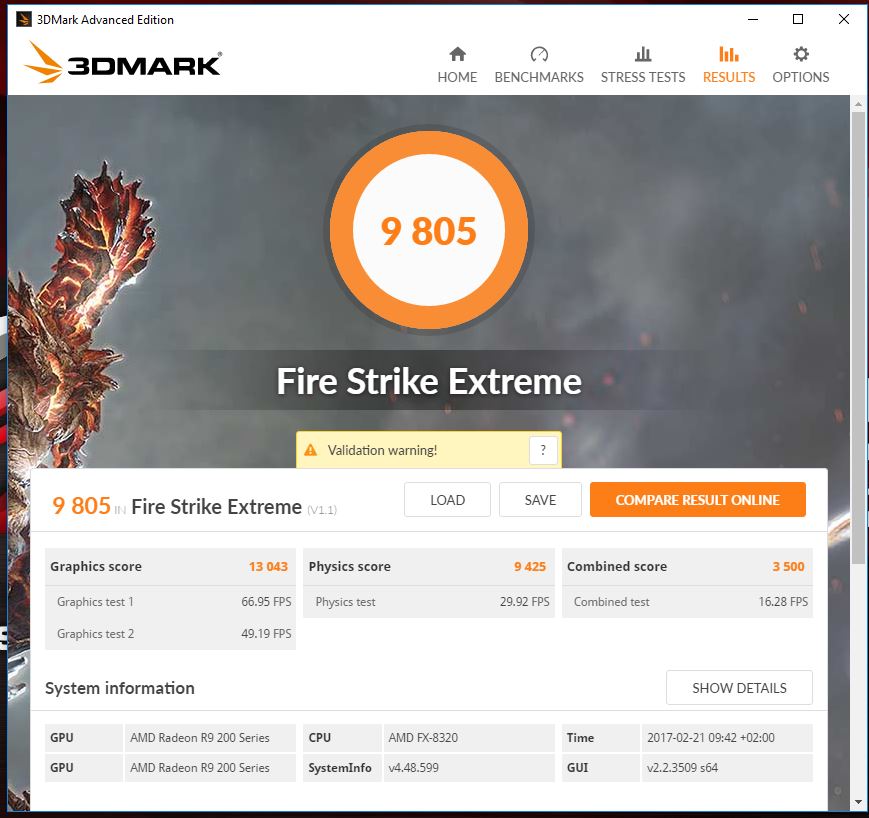This screenshot has width=869, height=818.
Task: Click the 3DMark title bar app icon
Action: point(23,19)
